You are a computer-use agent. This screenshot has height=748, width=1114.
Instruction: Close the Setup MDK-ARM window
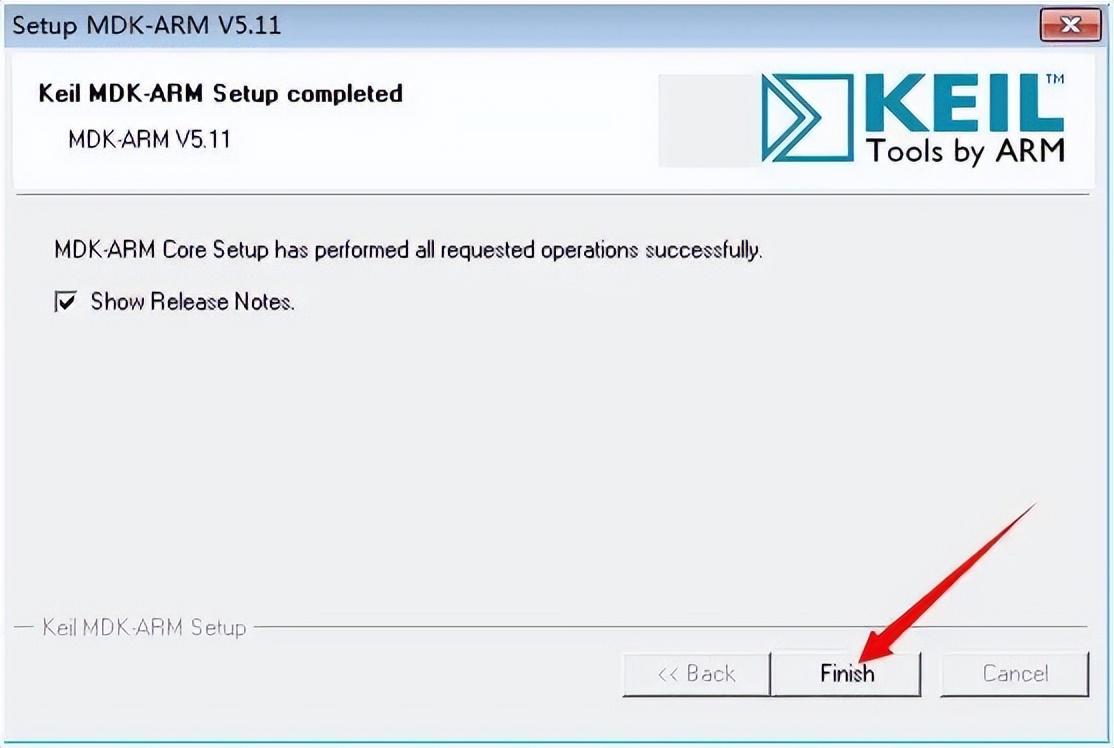[1070, 26]
